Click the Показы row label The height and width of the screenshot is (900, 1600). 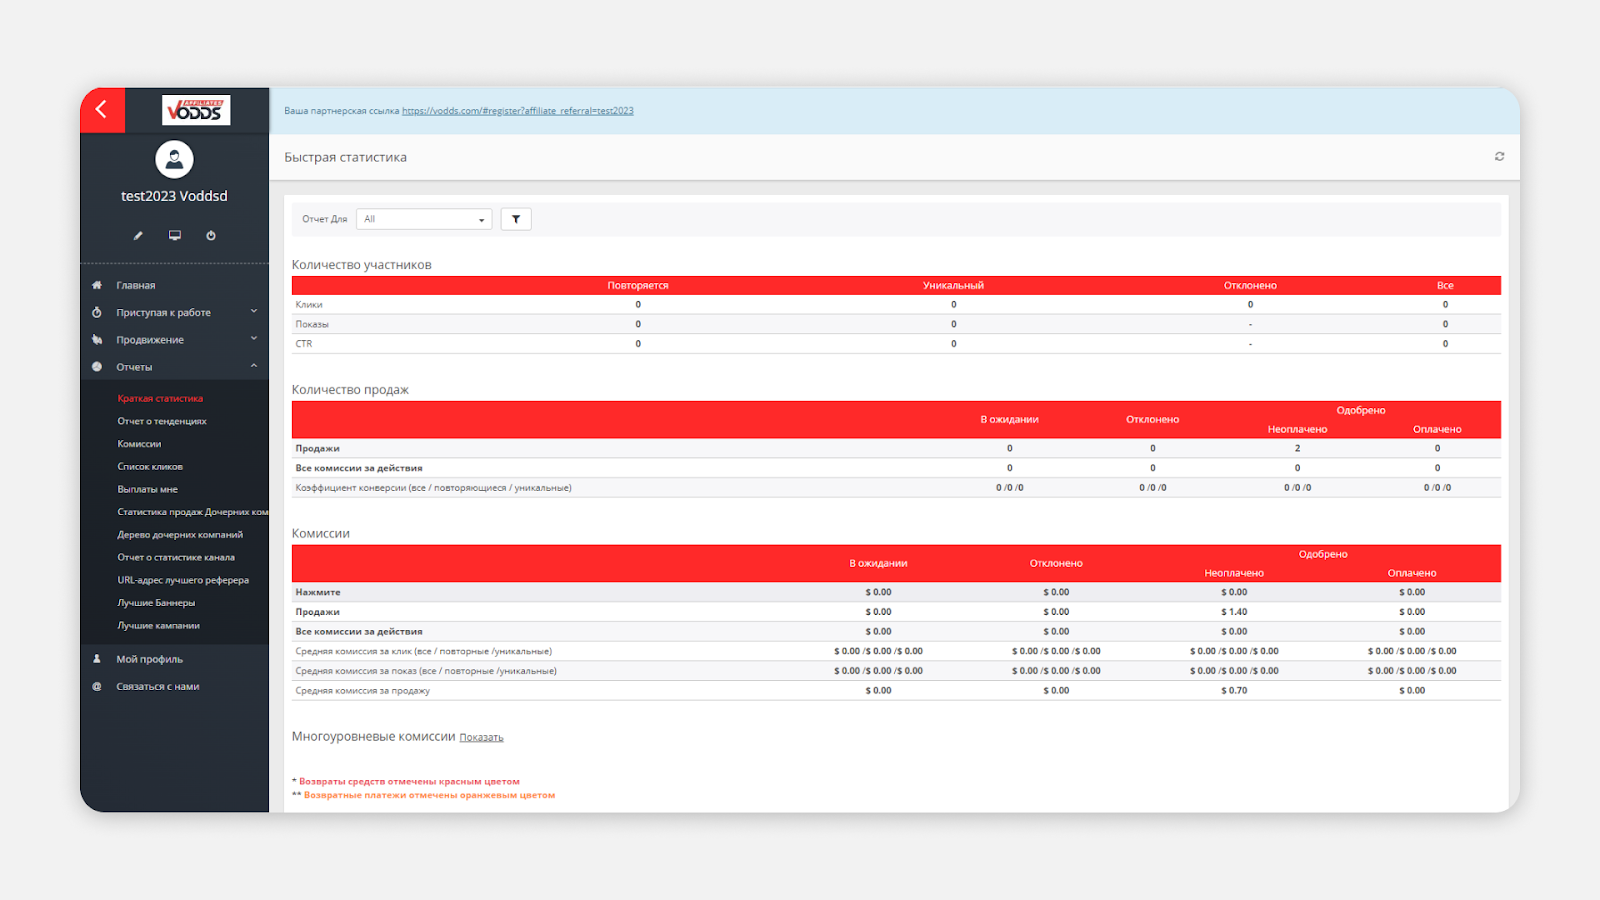coord(312,324)
